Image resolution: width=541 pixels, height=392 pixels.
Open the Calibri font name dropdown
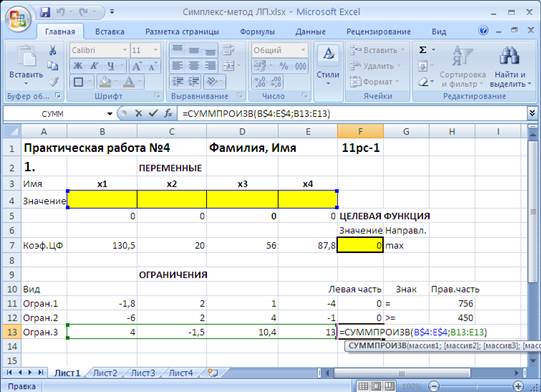coord(125,50)
